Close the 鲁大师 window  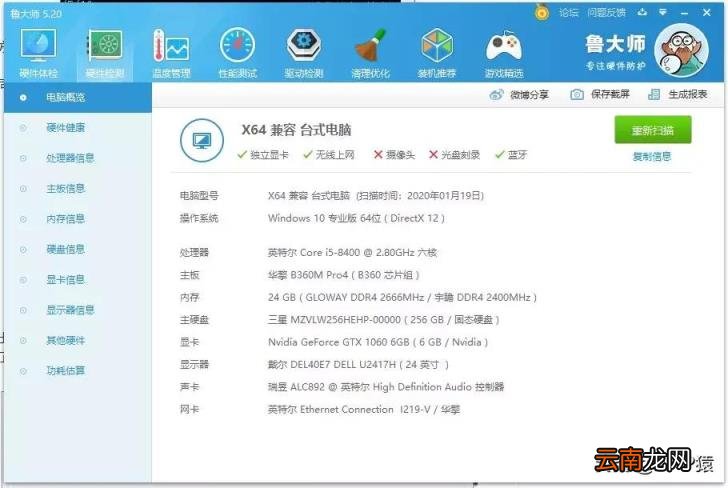[707, 13]
